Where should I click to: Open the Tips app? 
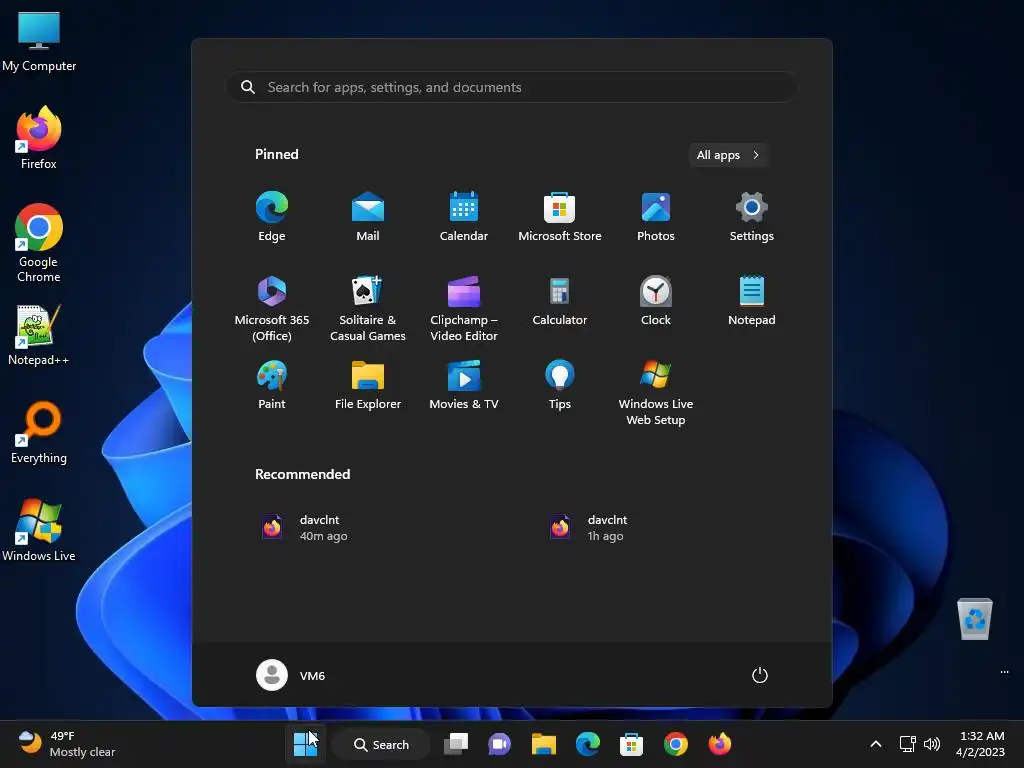560,385
